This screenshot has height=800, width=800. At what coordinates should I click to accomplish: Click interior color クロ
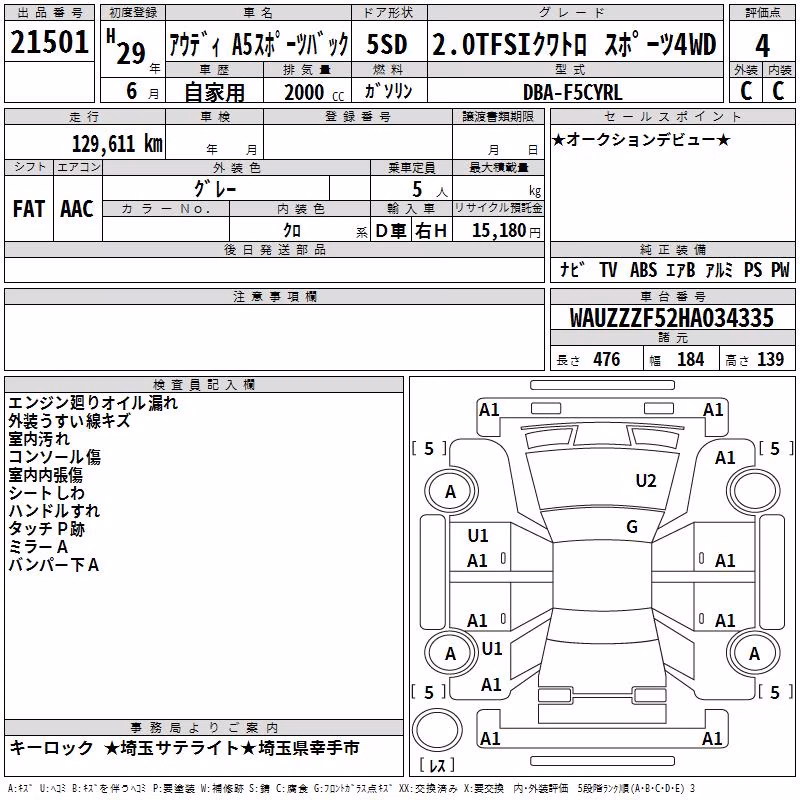(x=292, y=230)
